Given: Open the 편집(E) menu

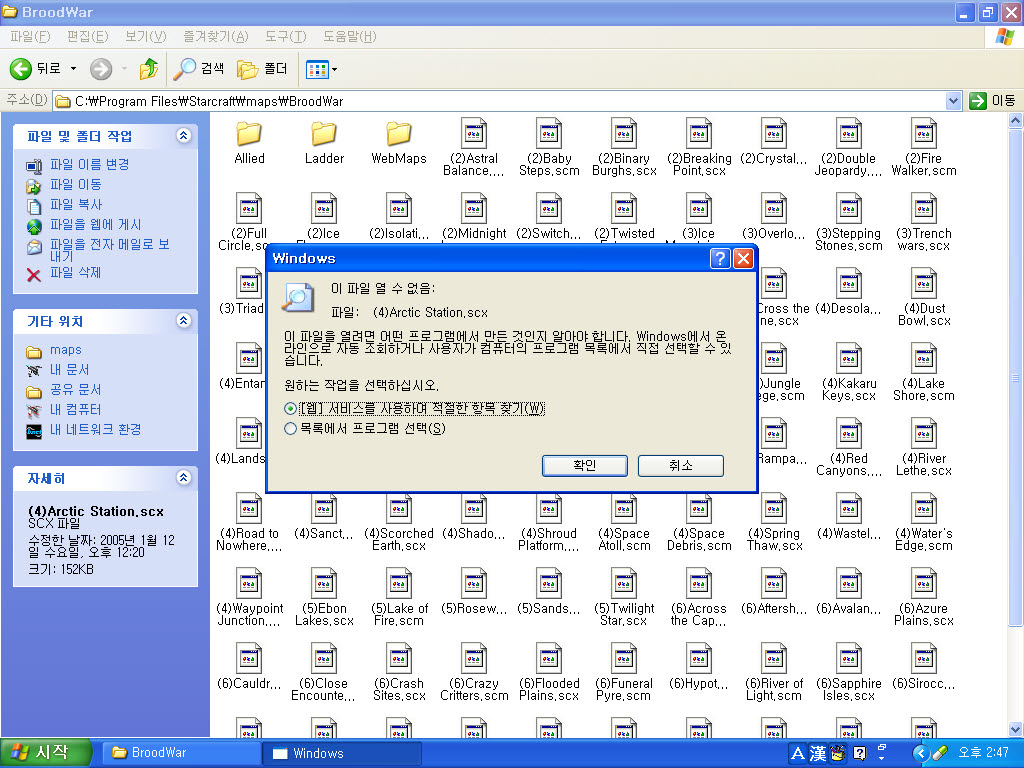Looking at the screenshot, I should 88,37.
